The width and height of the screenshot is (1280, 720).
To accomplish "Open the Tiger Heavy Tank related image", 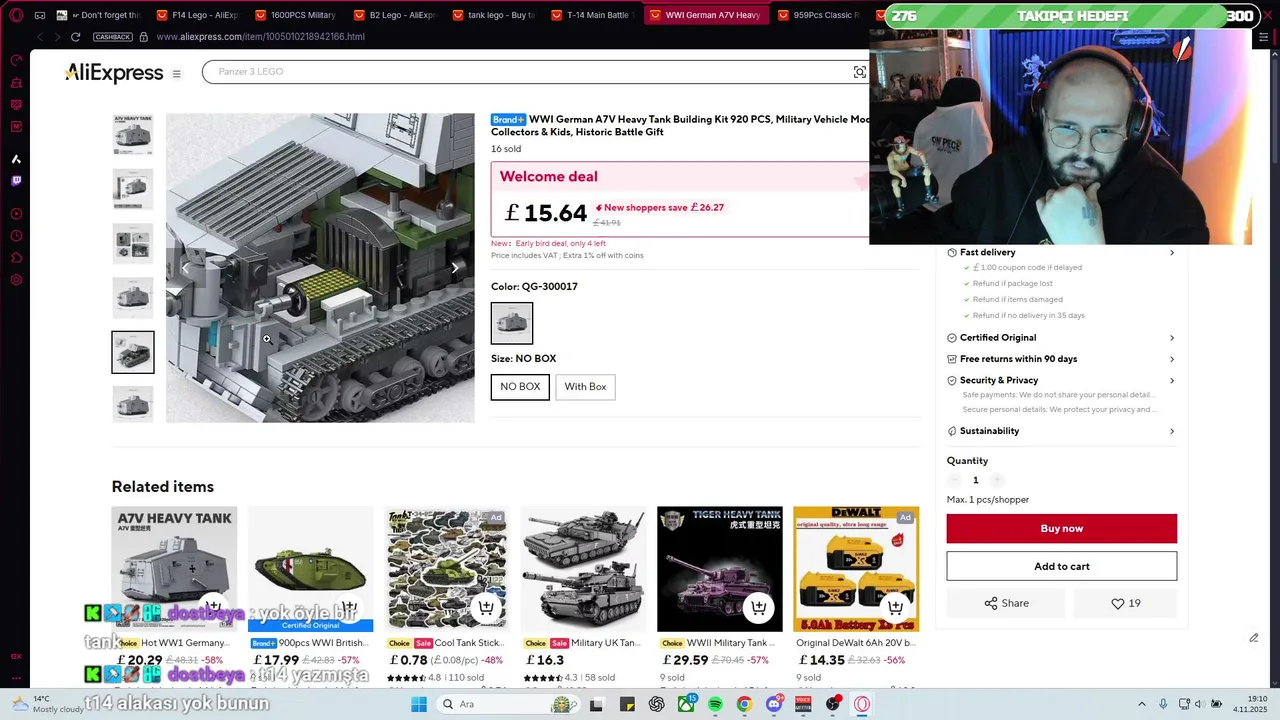I will pyautogui.click(x=720, y=569).
